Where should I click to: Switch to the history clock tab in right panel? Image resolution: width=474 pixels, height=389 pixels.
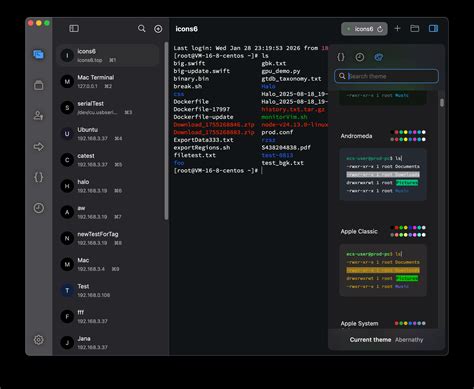click(360, 57)
